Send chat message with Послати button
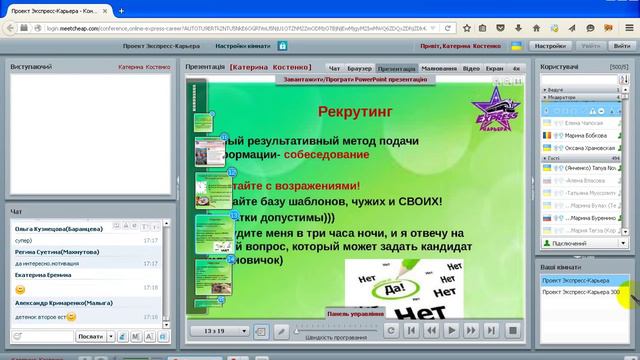 point(91,337)
